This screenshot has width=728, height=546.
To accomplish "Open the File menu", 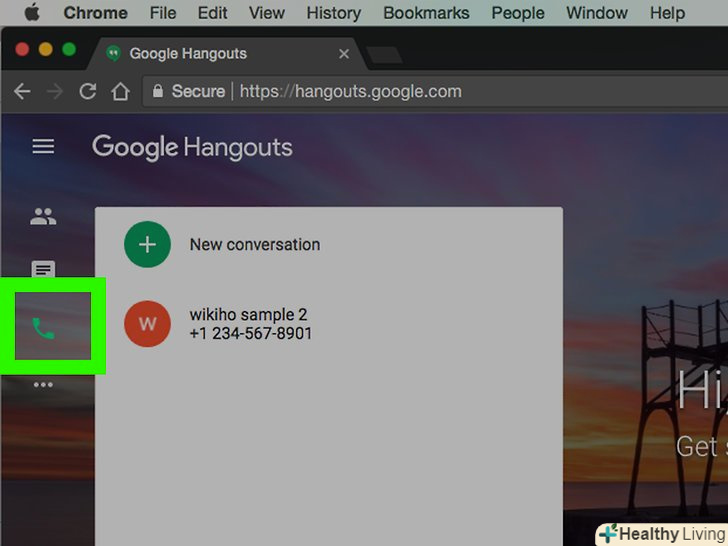I will [x=162, y=13].
